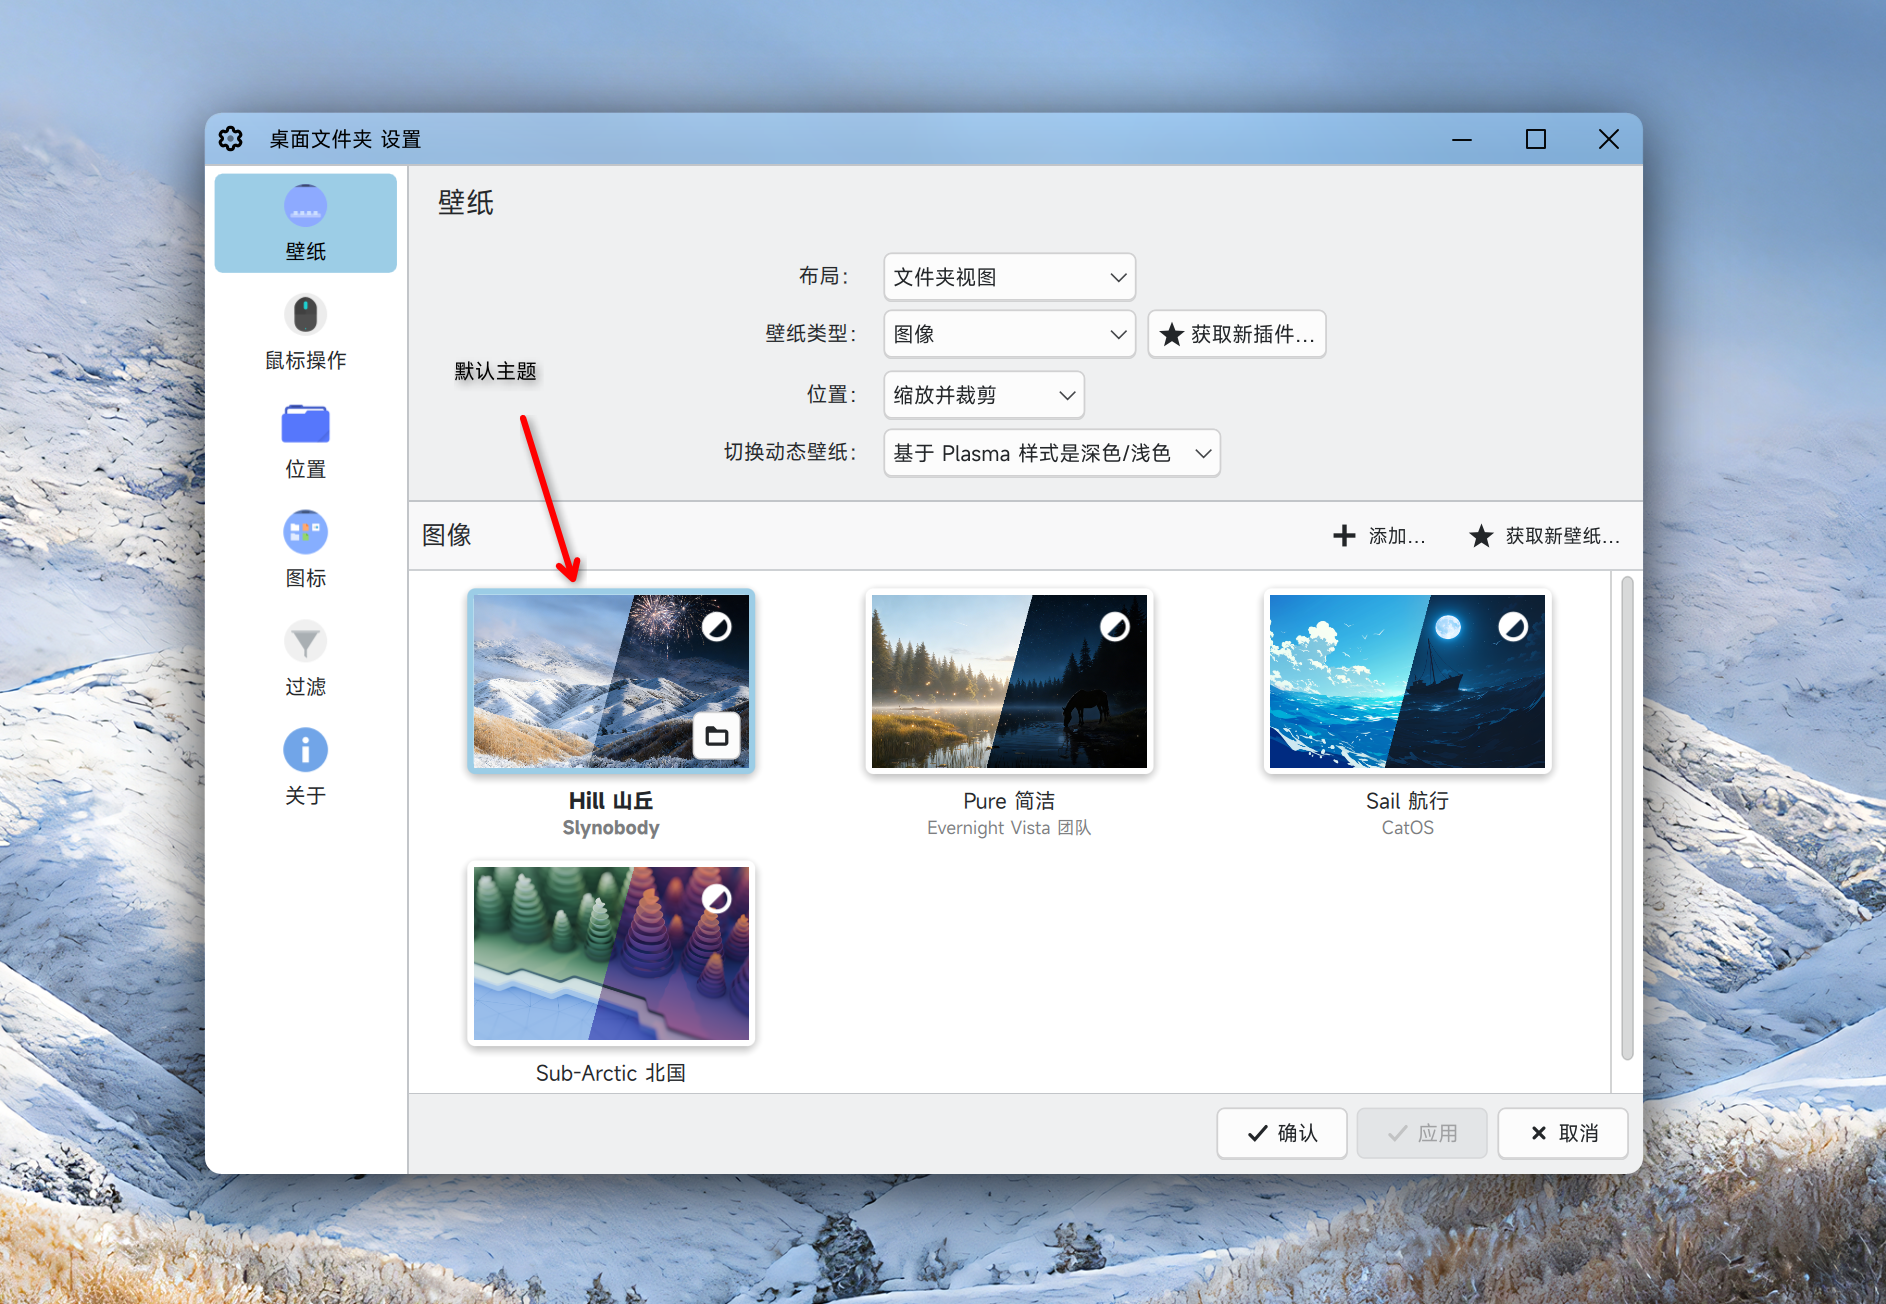Select the Sub-Arctic 北国 wallpaper thumbnail
This screenshot has height=1304, width=1886.
611,953
